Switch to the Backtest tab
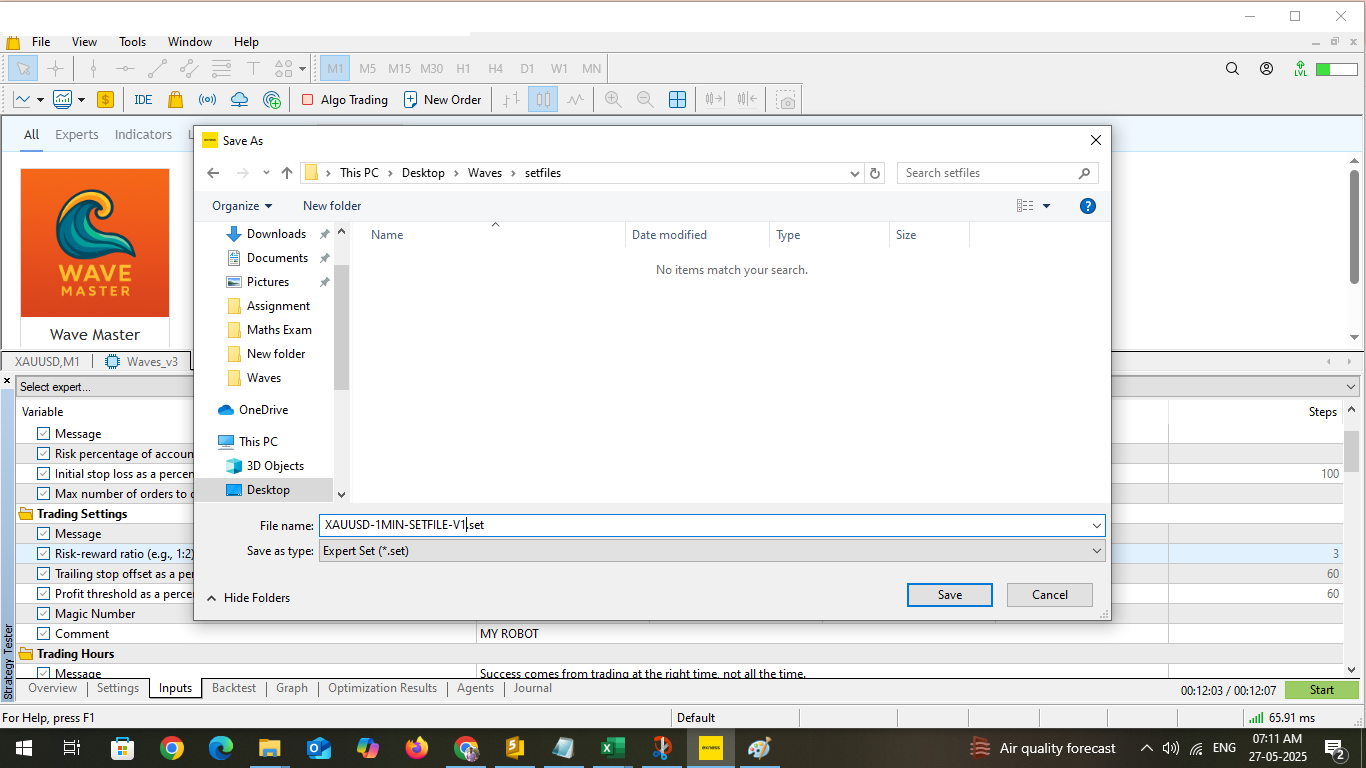Screen dimensions: 1366x768 coord(234,688)
